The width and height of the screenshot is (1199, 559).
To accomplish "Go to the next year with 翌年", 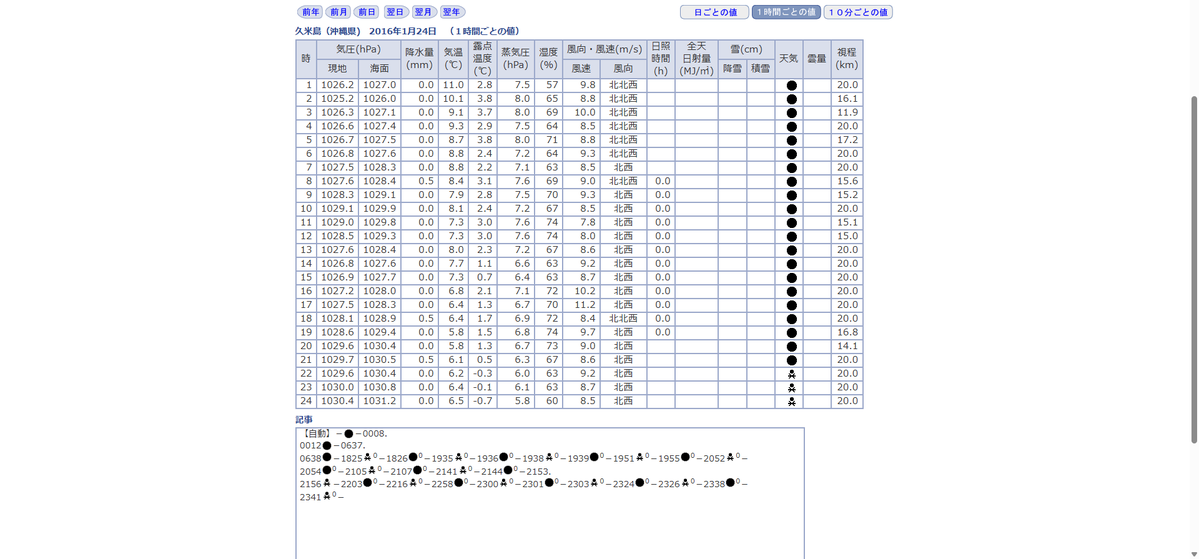I will pyautogui.click(x=453, y=12).
